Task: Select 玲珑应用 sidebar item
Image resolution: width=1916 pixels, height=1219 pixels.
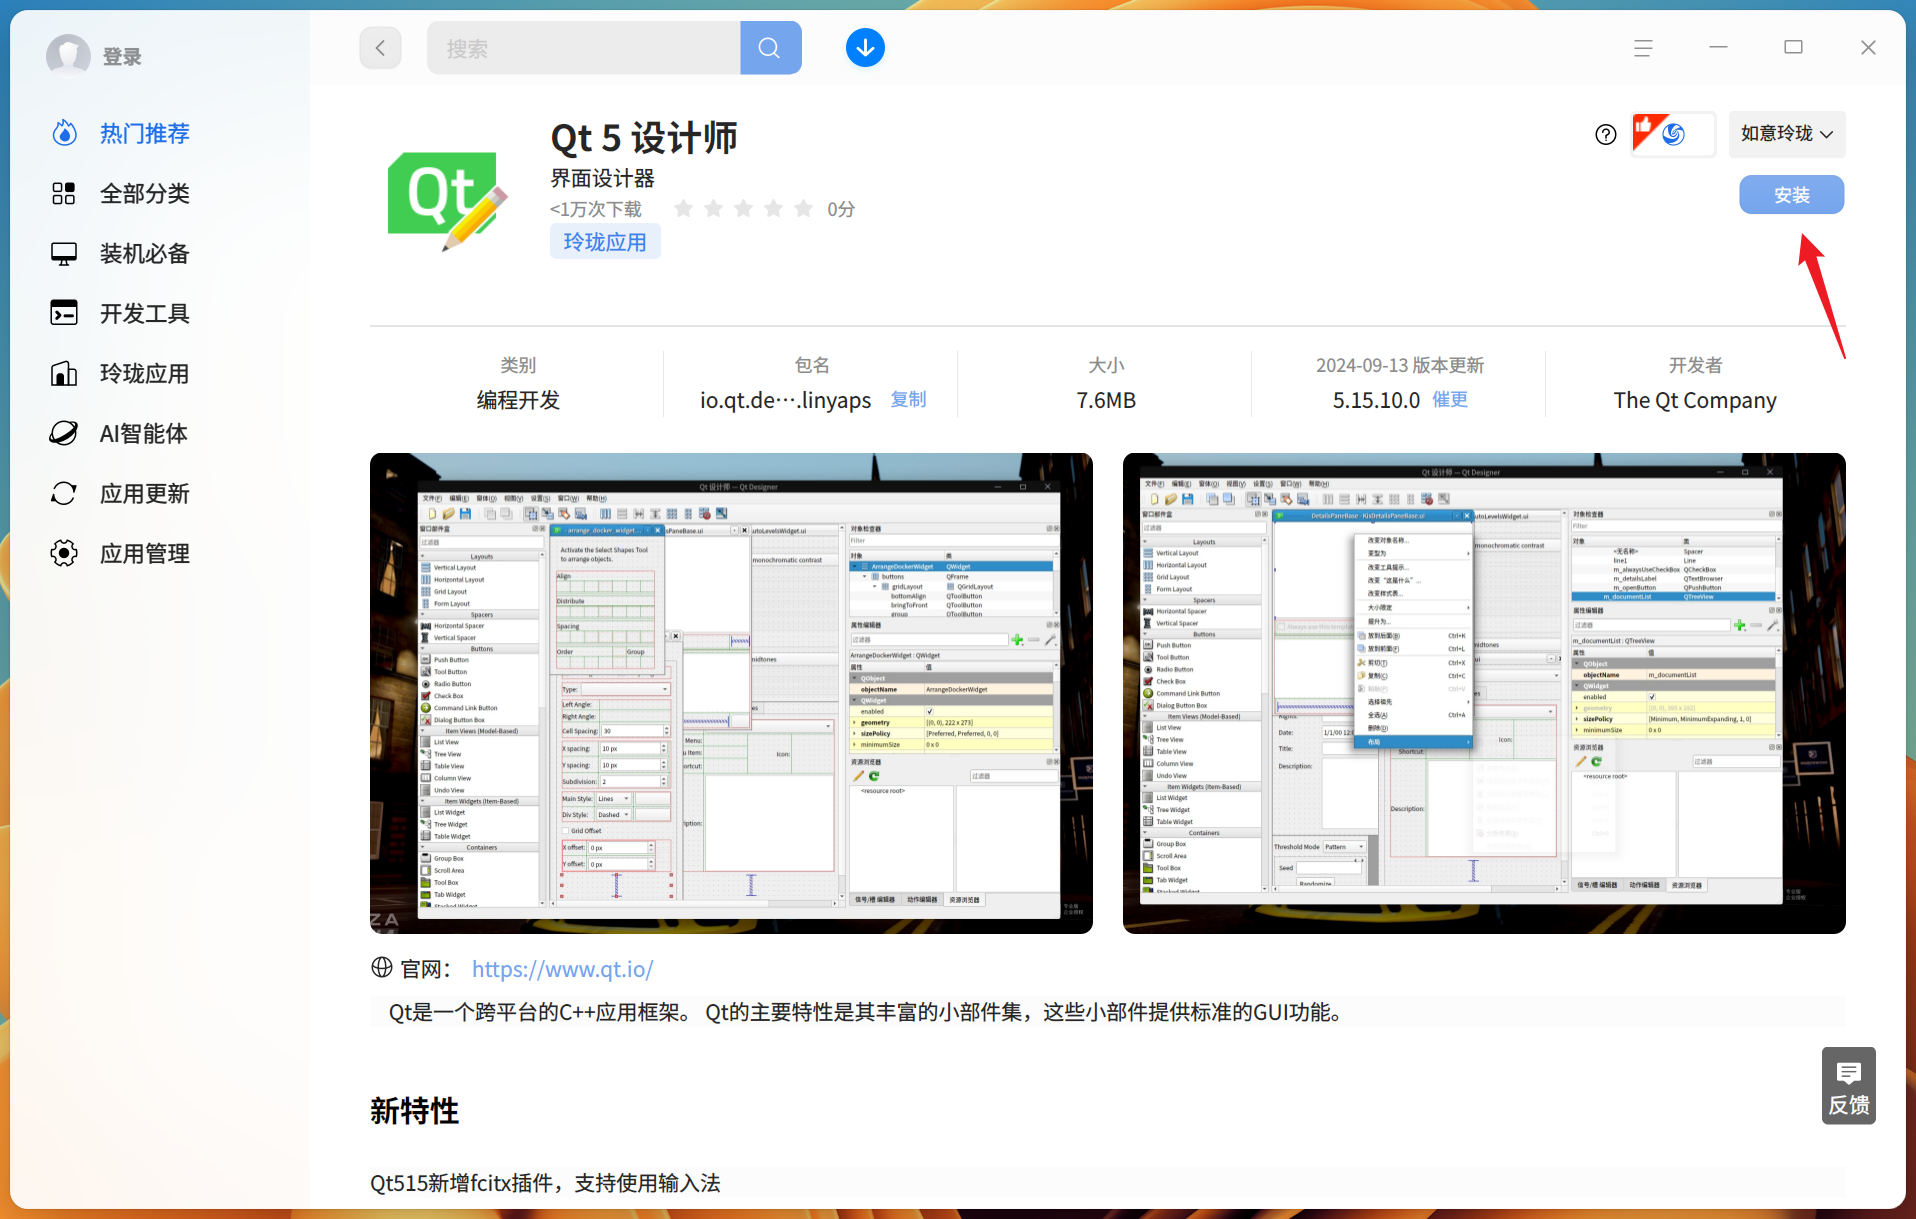Action: pos(144,373)
